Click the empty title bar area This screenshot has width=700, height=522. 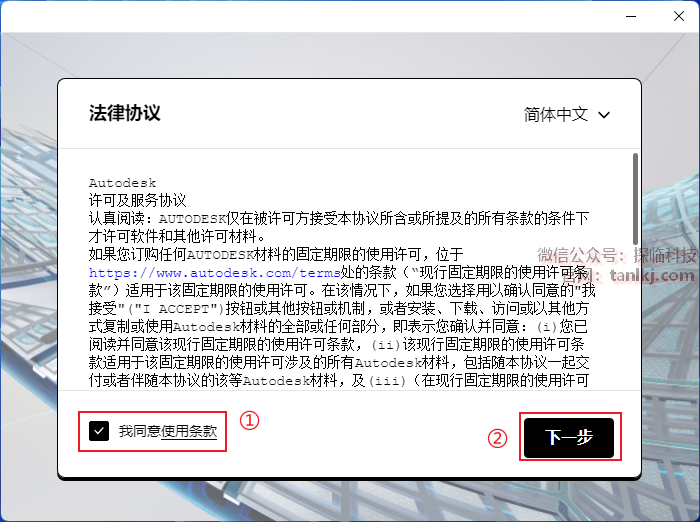pyautogui.click(x=300, y=16)
